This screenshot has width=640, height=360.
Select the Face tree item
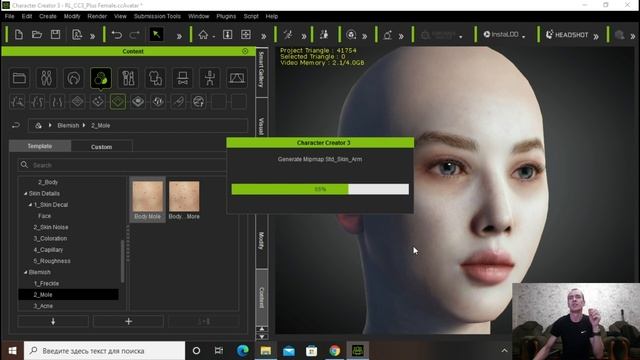(x=44, y=216)
